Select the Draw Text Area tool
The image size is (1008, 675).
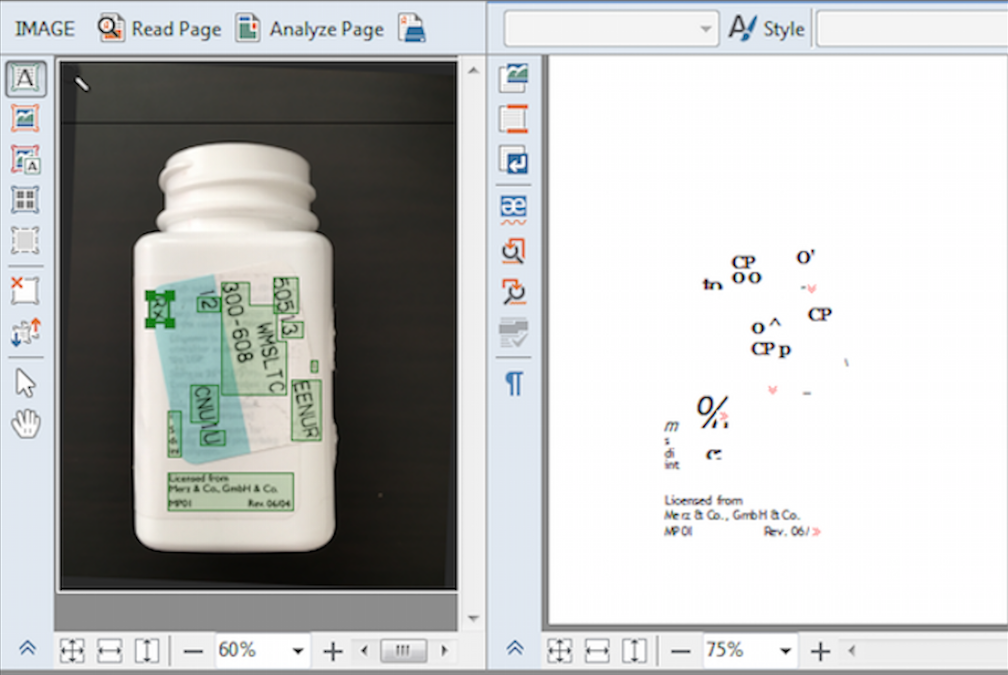pos(26,78)
